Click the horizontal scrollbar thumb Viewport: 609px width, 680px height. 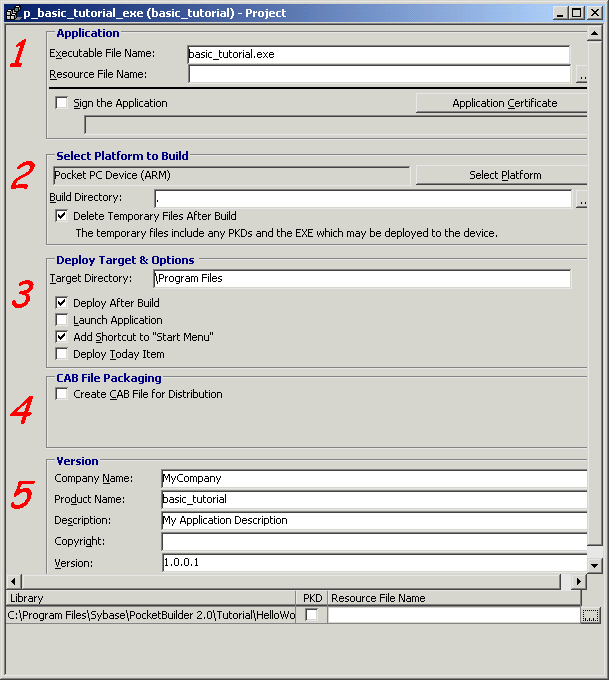tap(291, 581)
